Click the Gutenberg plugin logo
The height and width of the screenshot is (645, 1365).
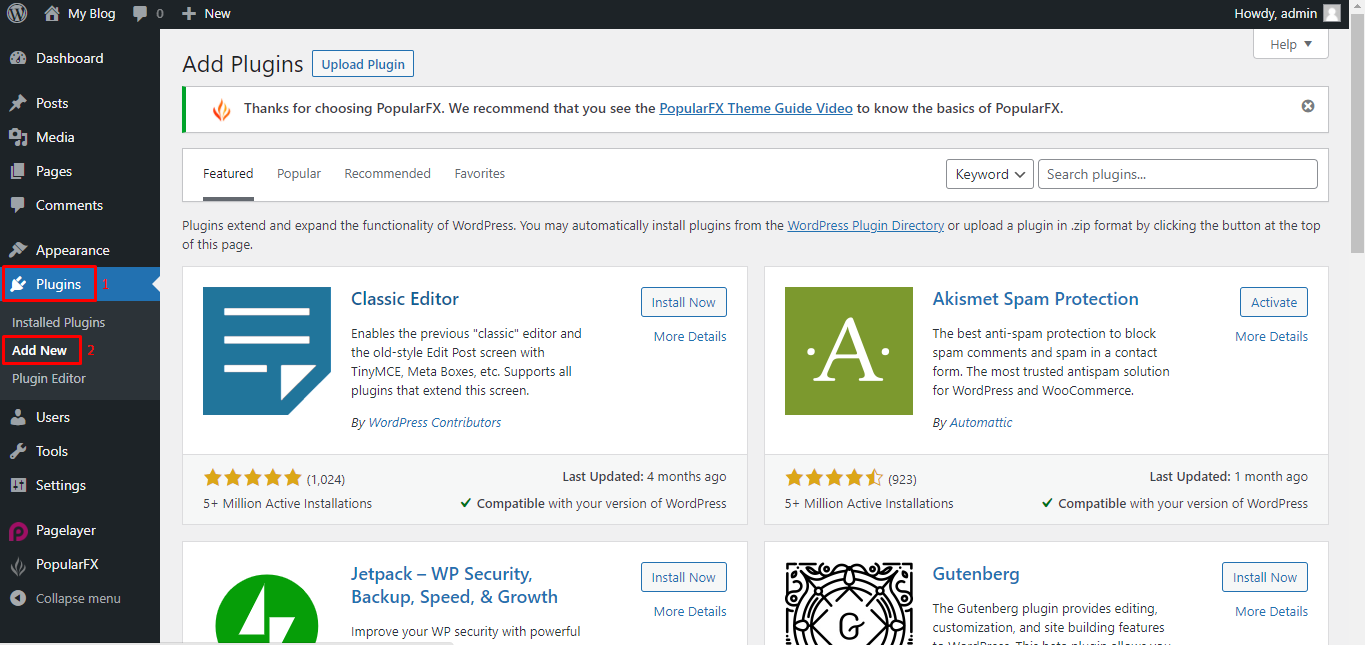(x=849, y=603)
